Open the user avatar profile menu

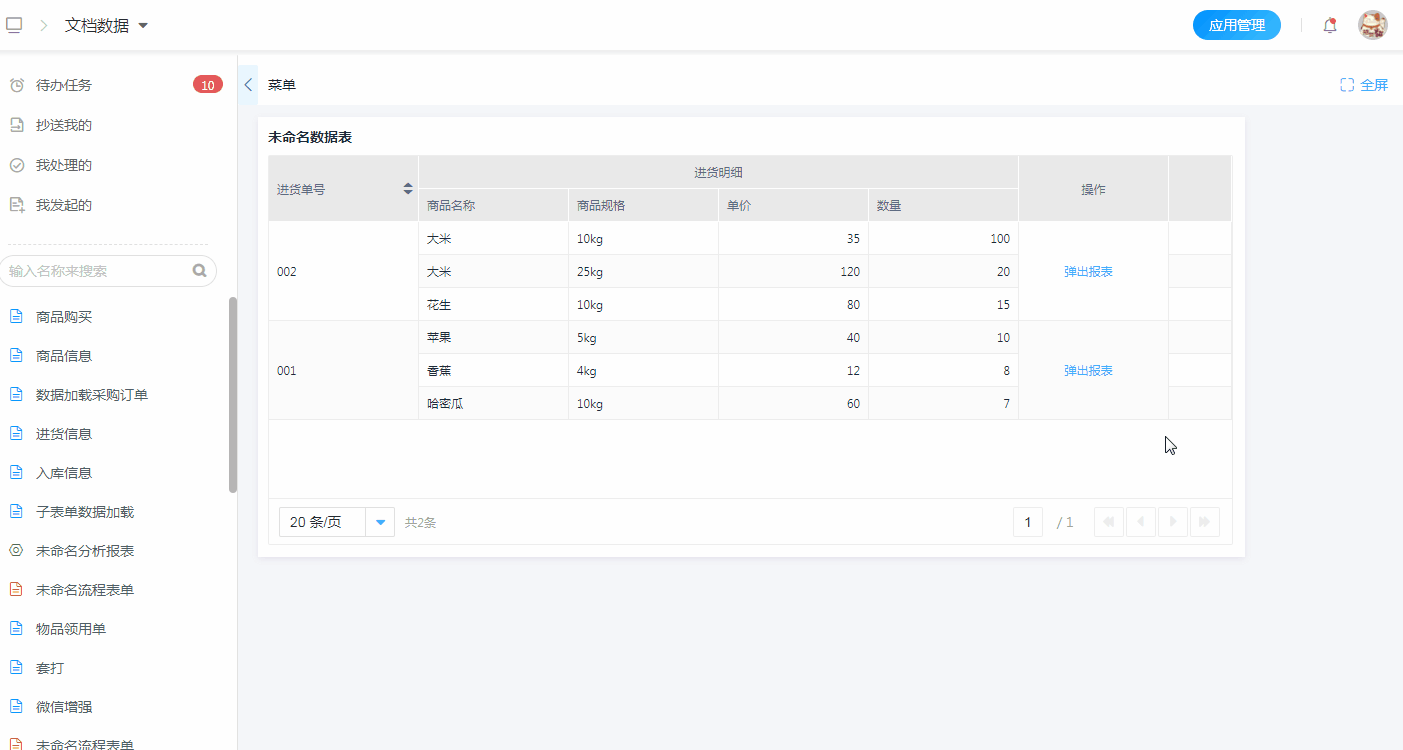(x=1372, y=26)
